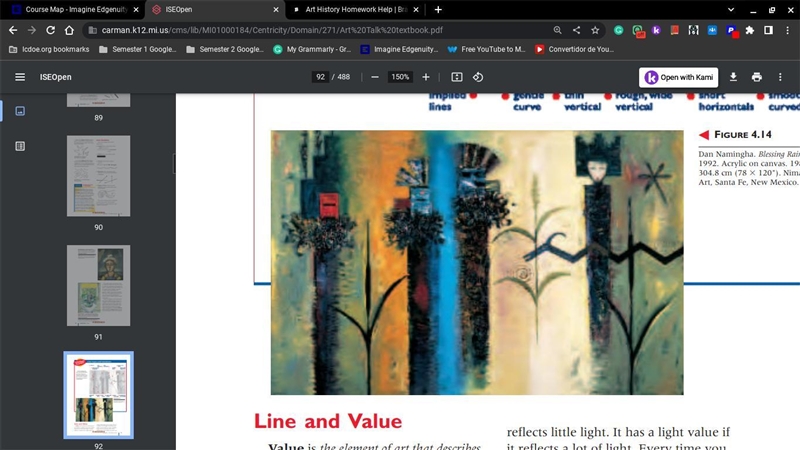Open the Semester 1 Google bookmarks folder

tap(138, 49)
